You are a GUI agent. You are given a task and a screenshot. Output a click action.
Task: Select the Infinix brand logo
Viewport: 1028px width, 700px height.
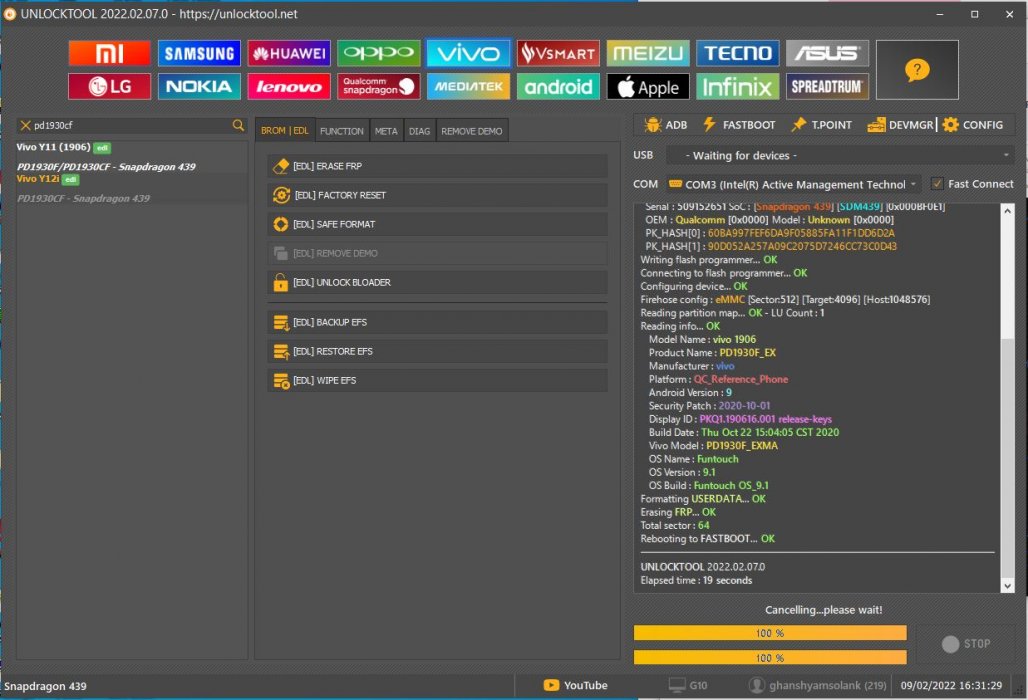point(738,87)
